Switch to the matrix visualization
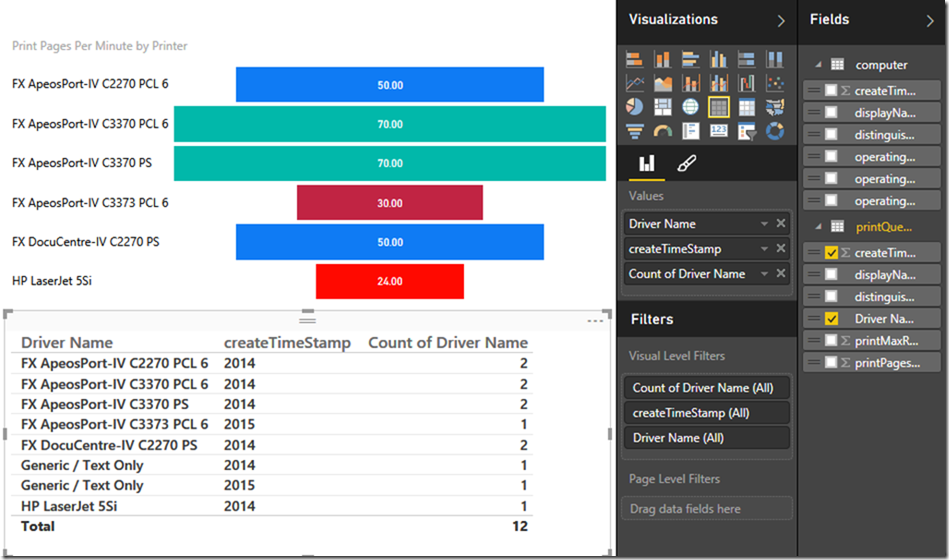The width and height of the screenshot is (949, 560). [746, 107]
